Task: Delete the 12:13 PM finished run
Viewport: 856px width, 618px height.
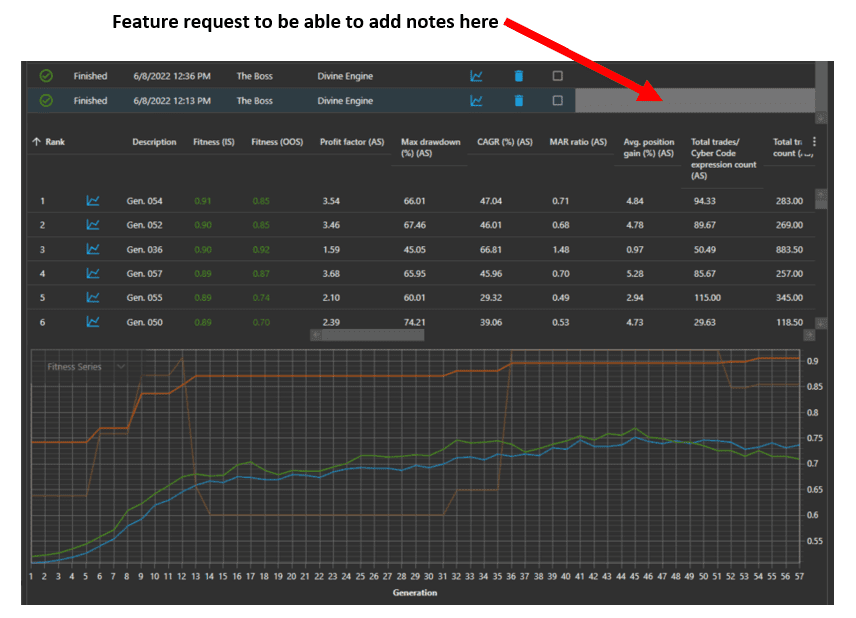Action: (518, 100)
